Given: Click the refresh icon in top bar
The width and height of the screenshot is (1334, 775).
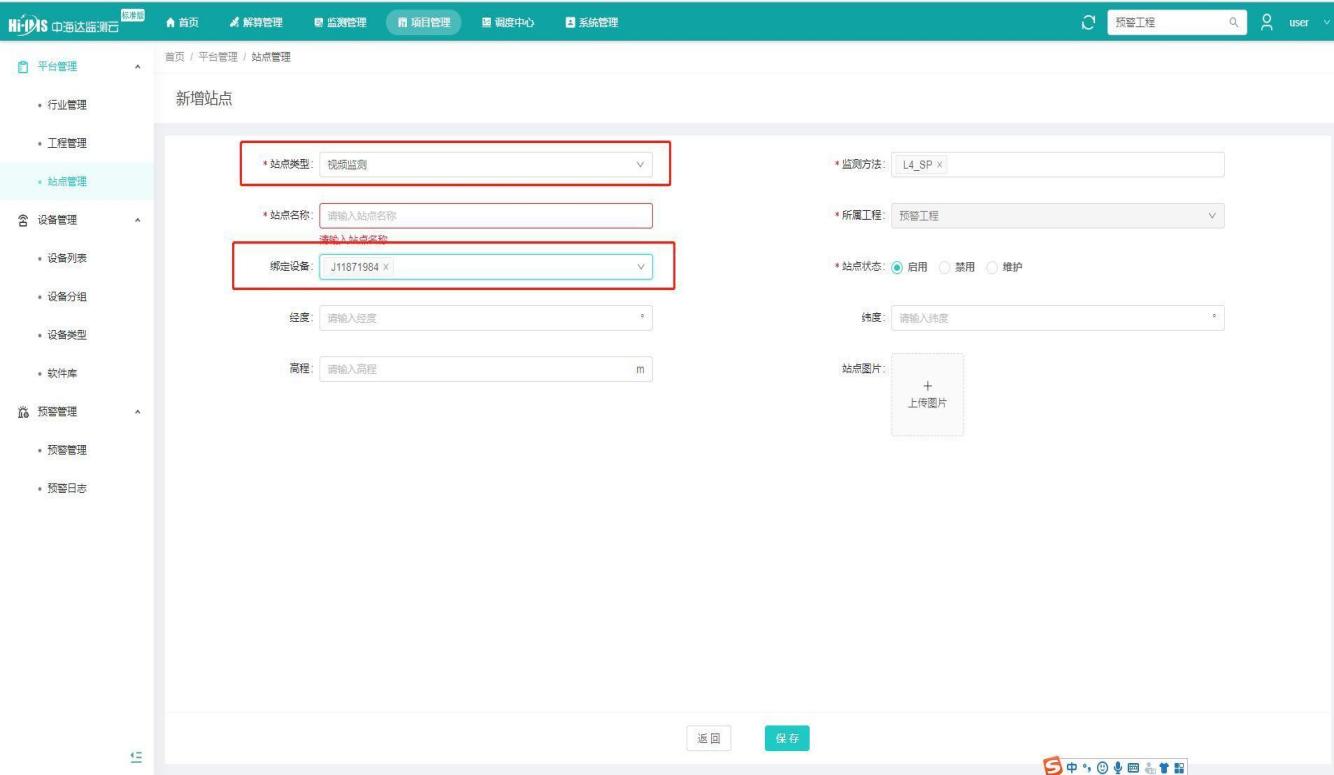Looking at the screenshot, I should pyautogui.click(x=1088, y=23).
